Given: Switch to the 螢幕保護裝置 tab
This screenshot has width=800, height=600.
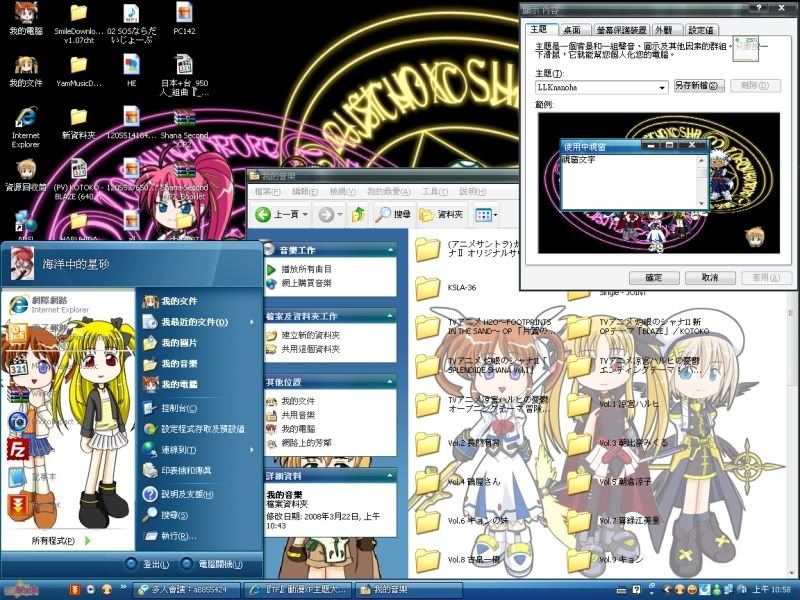Looking at the screenshot, I should click(x=621, y=30).
